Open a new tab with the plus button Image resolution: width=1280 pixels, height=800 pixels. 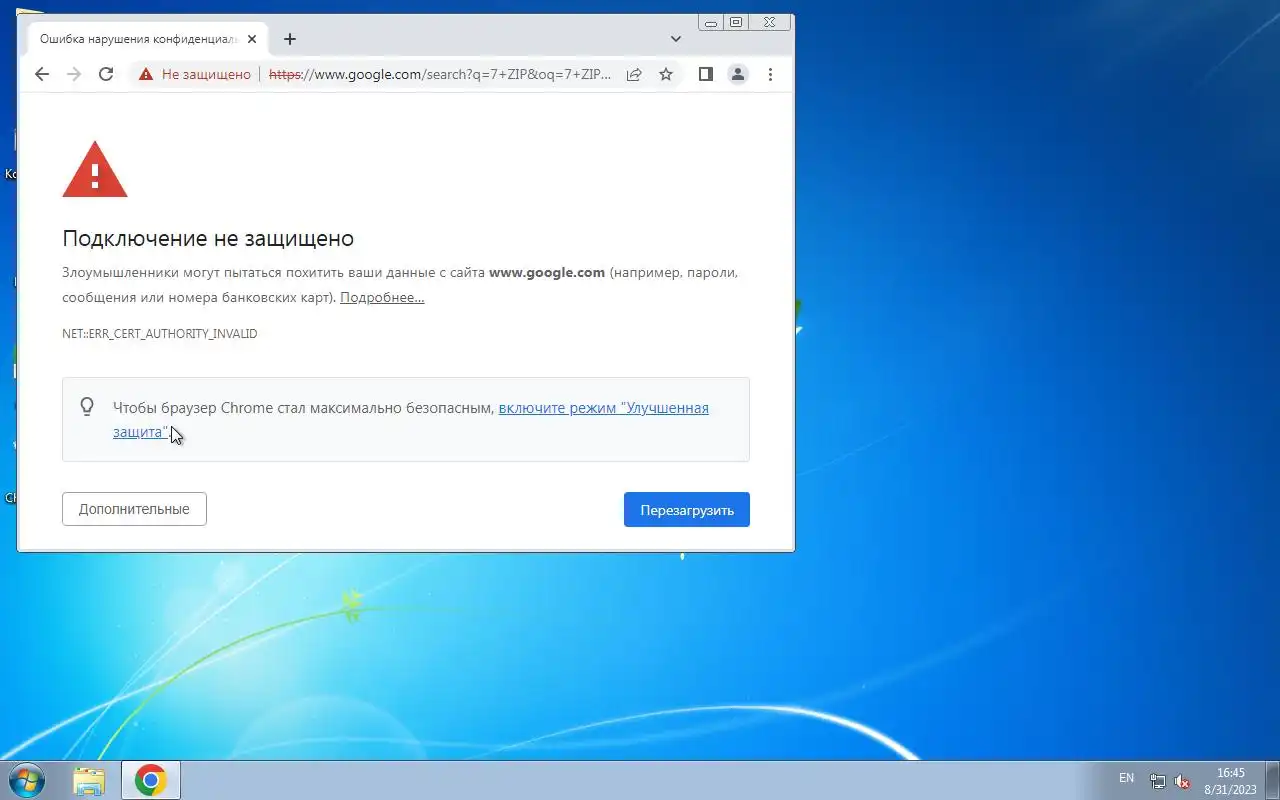coord(290,39)
